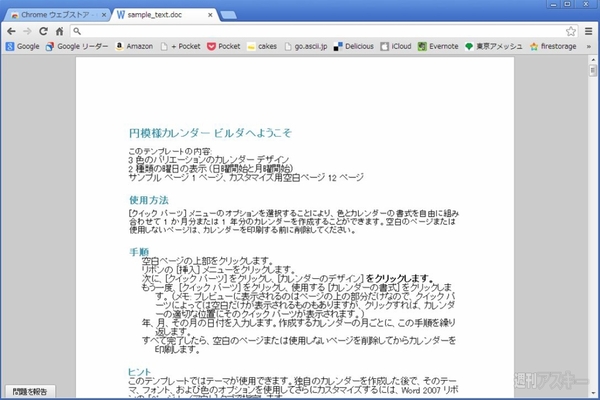Click line 空白ページの上部をクリックします
Screen dimensions: 600x400
tap(207, 261)
